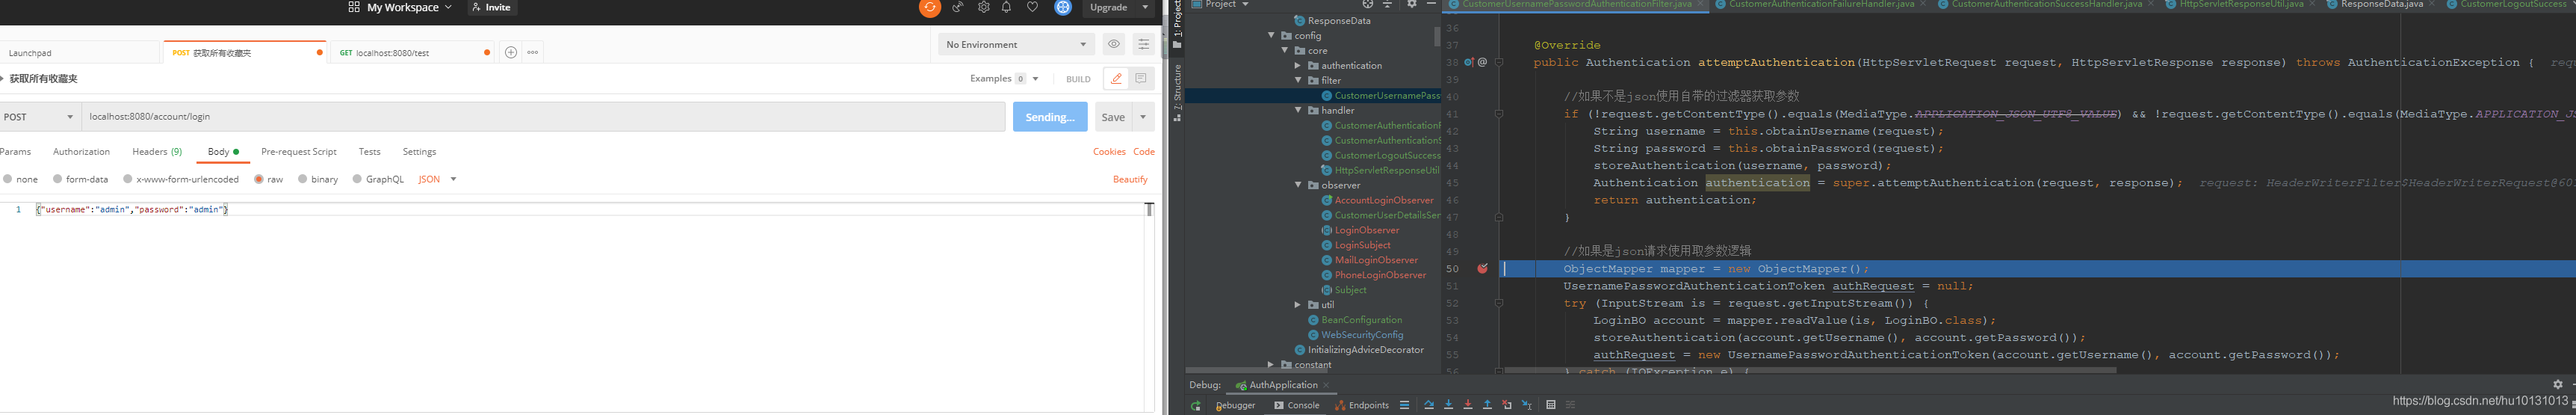The image size is (2576, 415).
Task: Open the Evaluate Expression calculator icon
Action: [x=1550, y=405]
